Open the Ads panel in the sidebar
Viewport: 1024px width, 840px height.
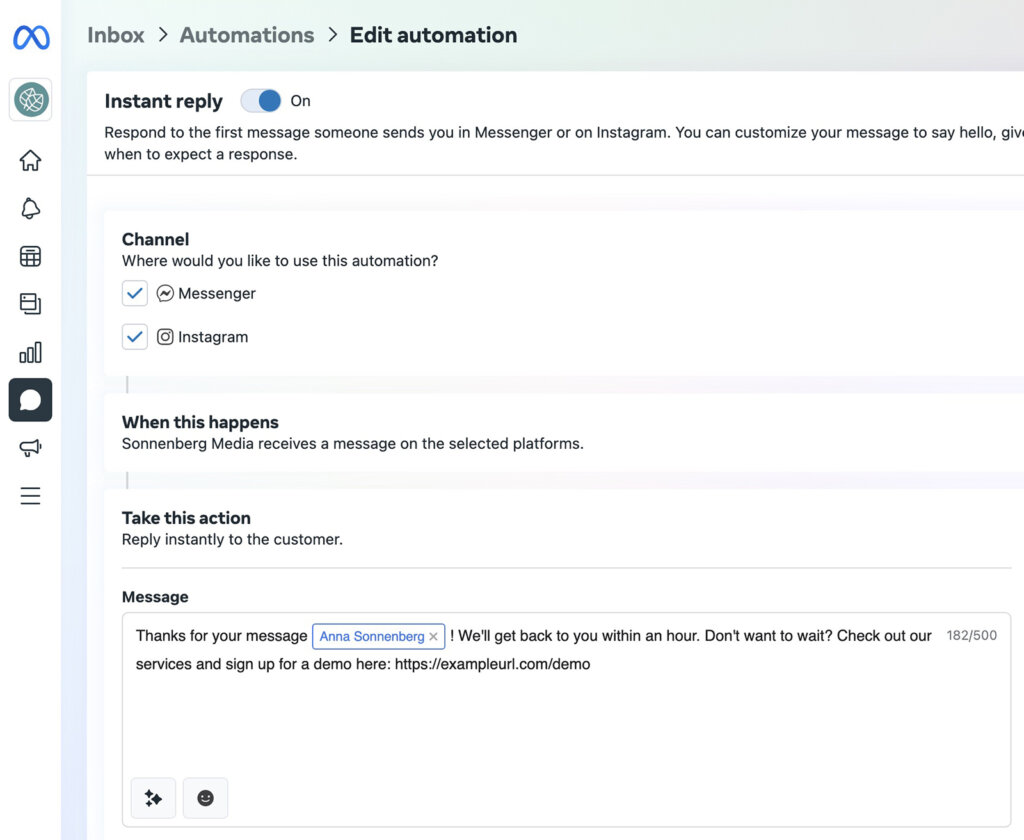30,256
